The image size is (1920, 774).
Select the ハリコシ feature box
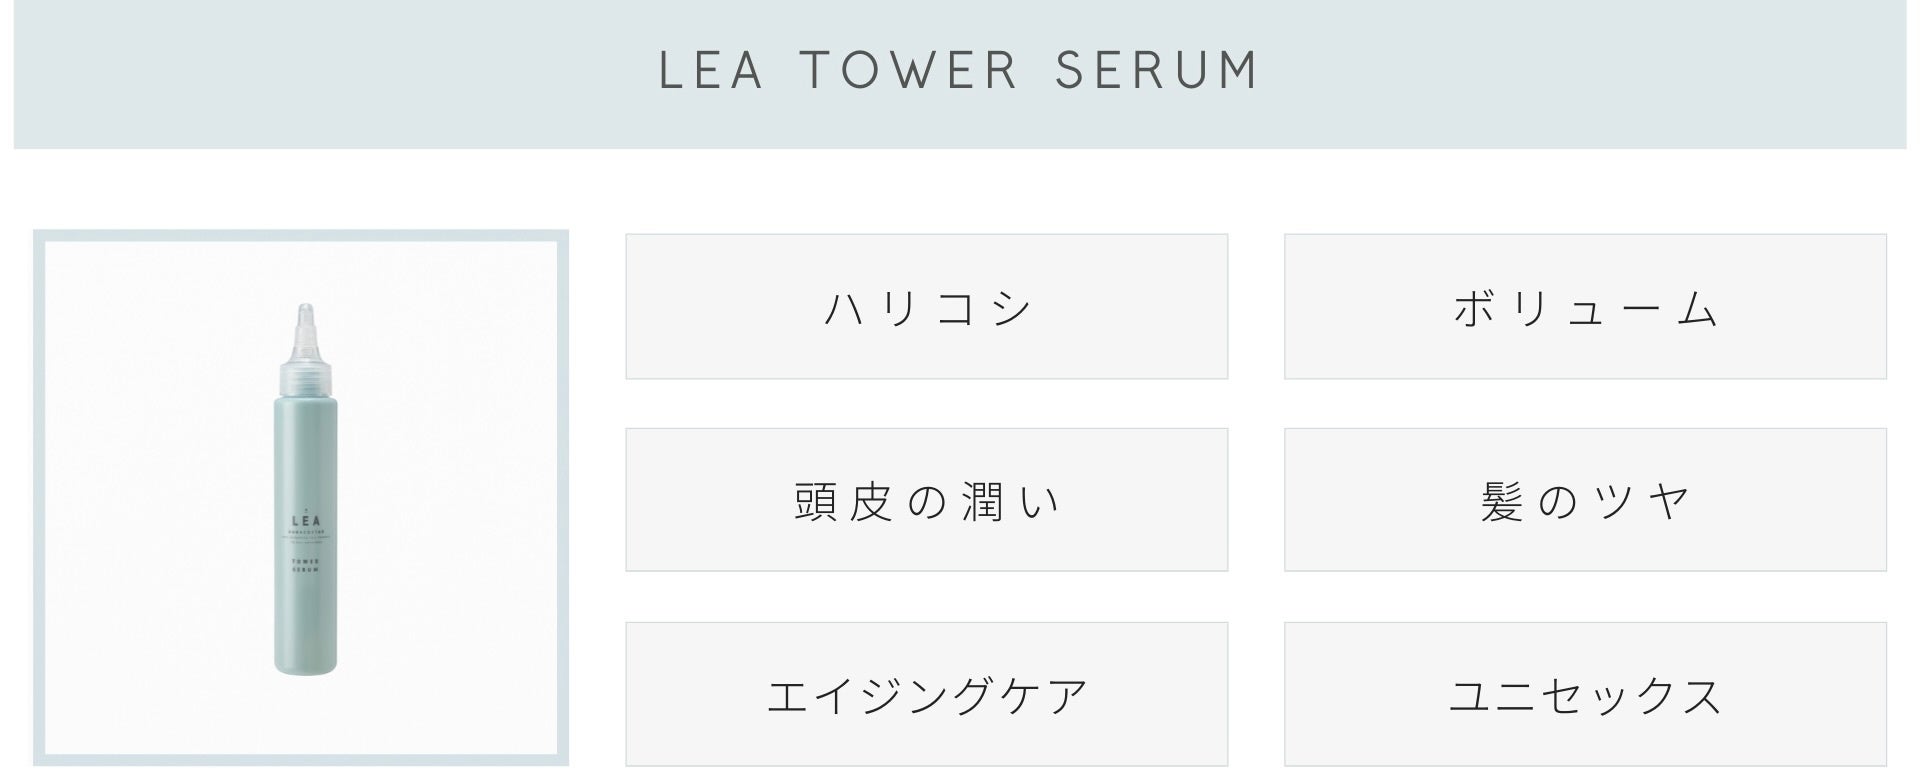926,307
